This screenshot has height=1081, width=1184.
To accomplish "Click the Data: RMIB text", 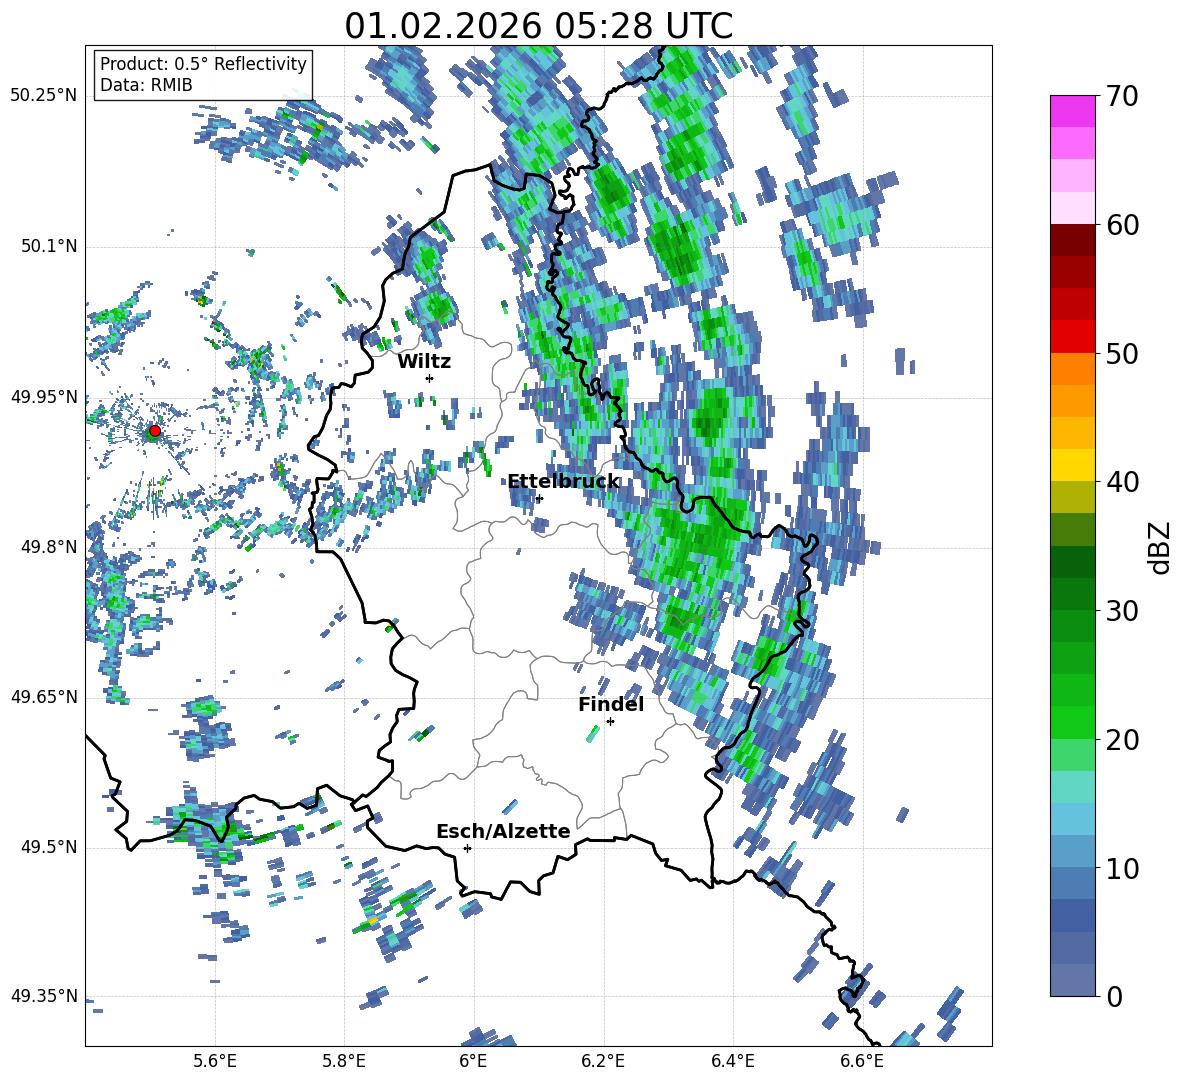I will pos(146,85).
